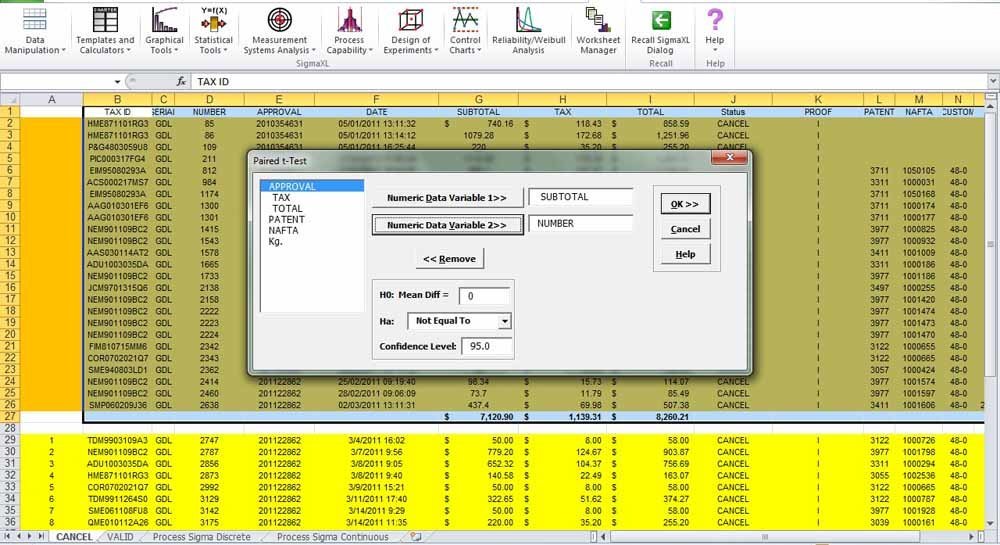Click the PROOF column header cell
This screenshot has width=1000, height=545.
tap(818, 112)
